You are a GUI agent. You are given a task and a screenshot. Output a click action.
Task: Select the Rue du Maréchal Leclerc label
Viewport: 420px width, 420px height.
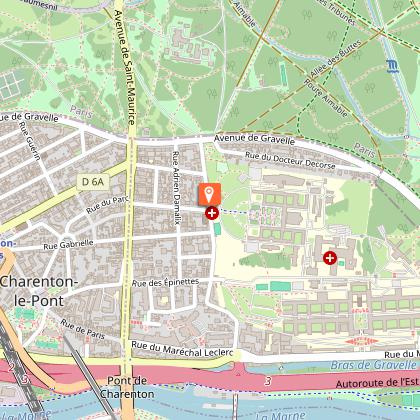pyautogui.click(x=182, y=349)
